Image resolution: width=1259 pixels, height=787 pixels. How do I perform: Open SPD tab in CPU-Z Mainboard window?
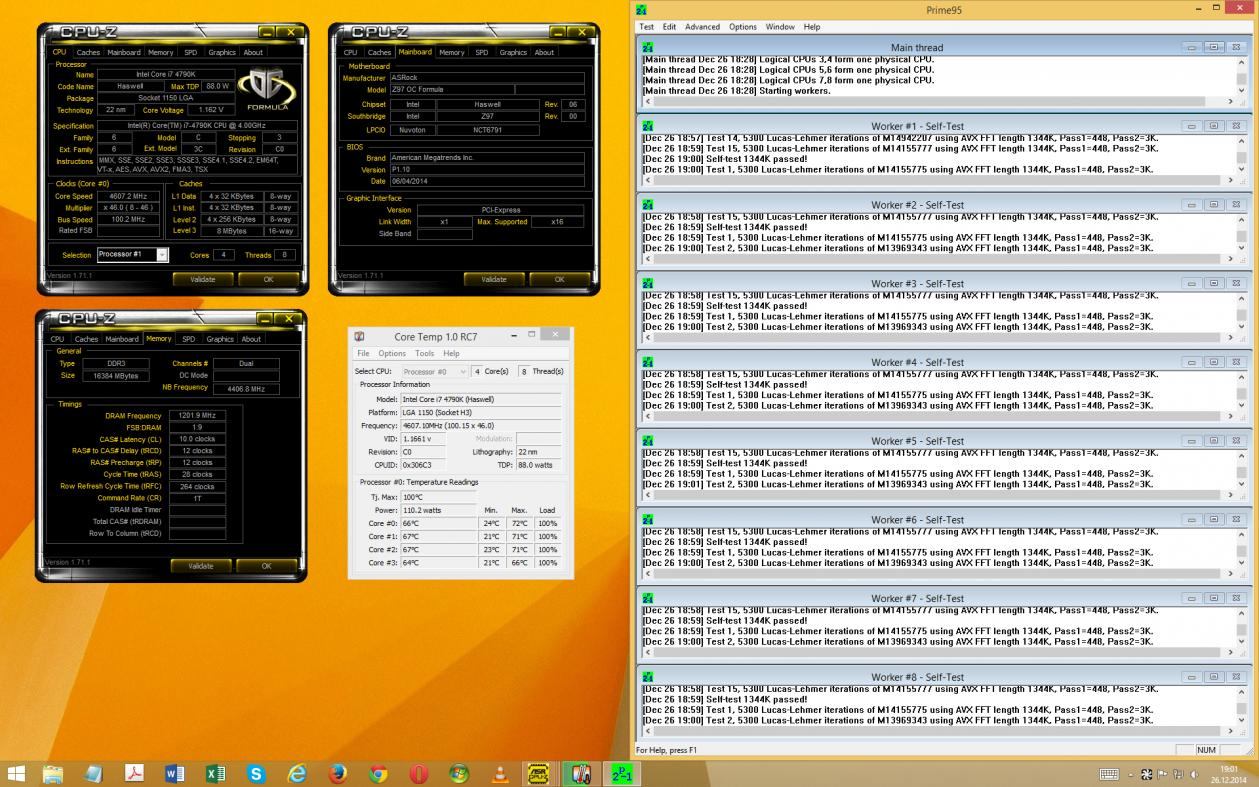482,52
